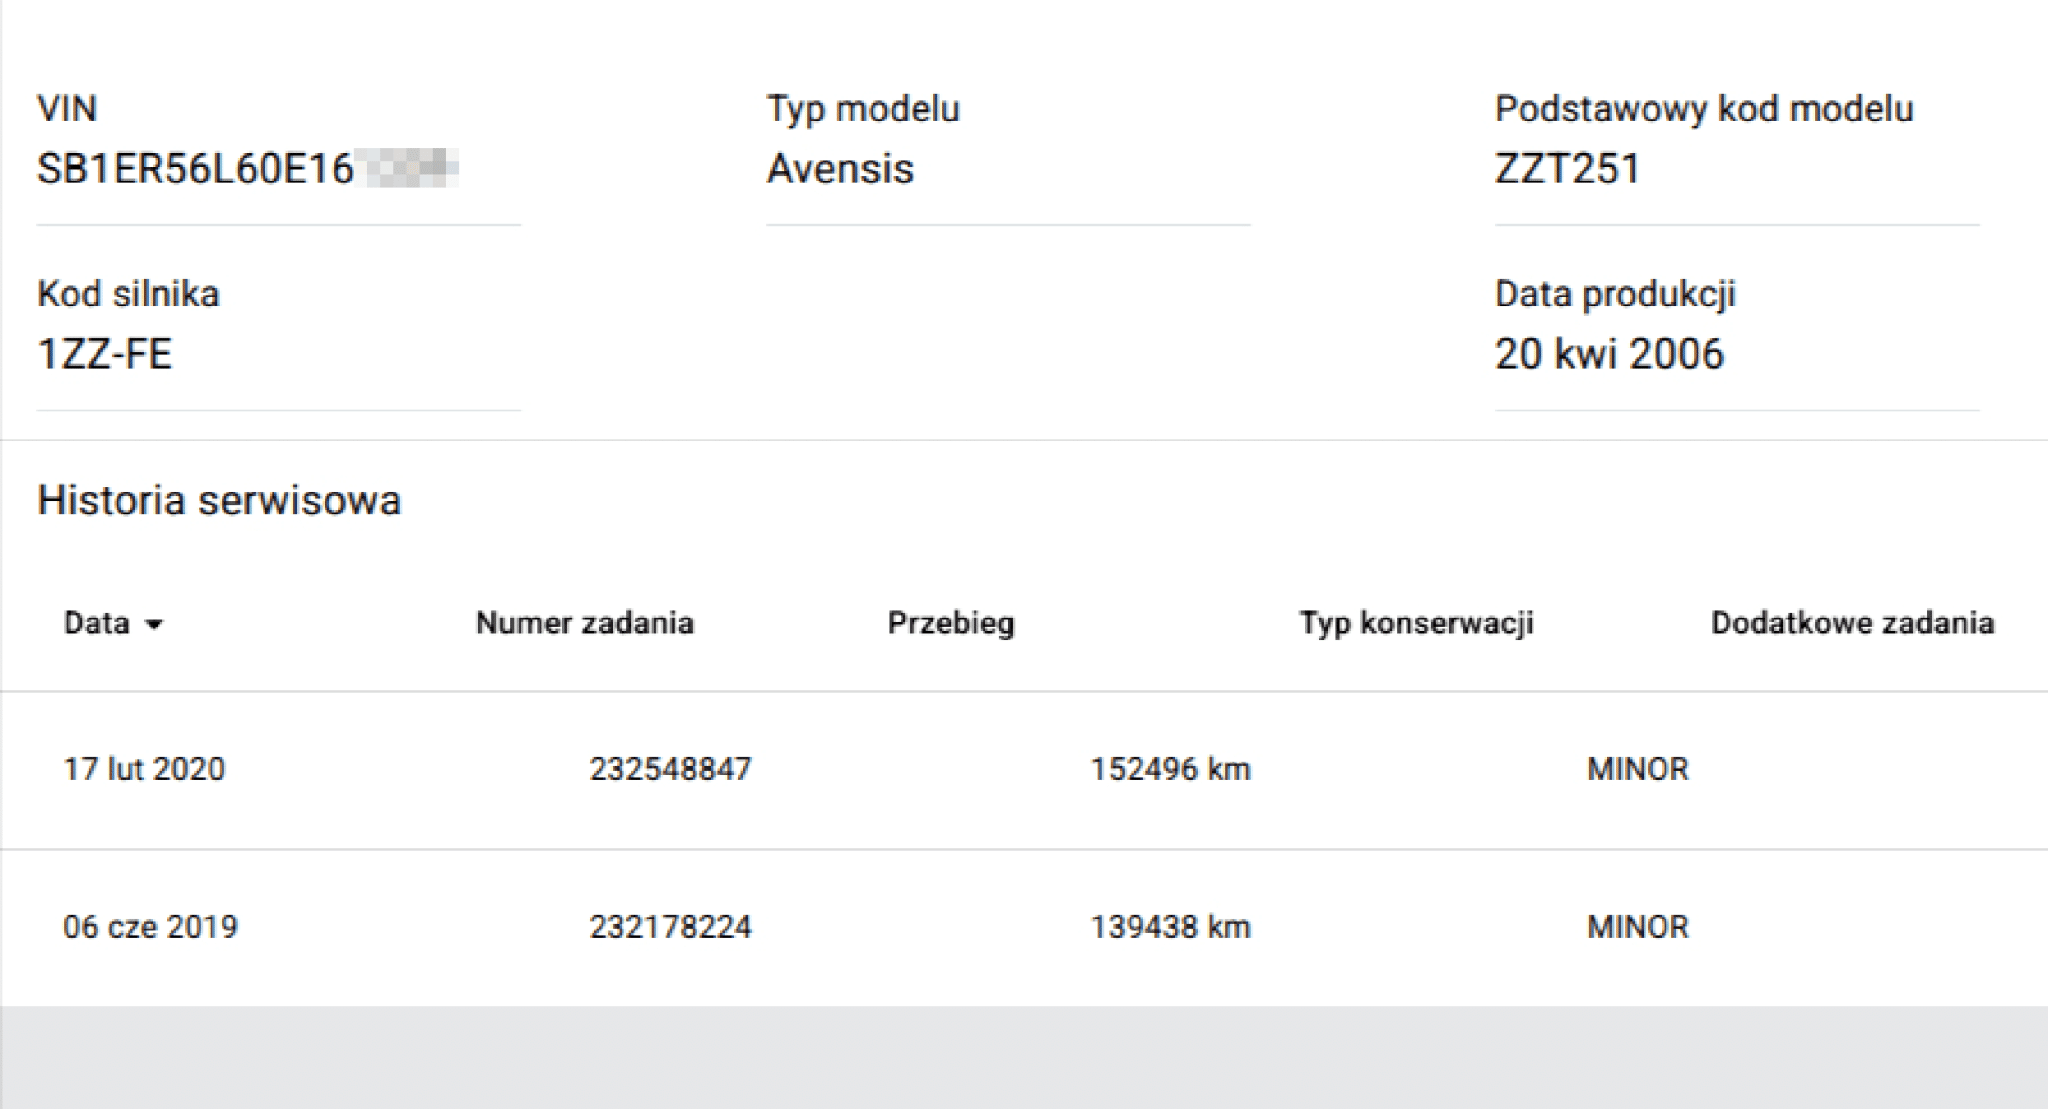Click the Dodatkowe zadania column header
The image size is (2048, 1109).
(x=1851, y=623)
